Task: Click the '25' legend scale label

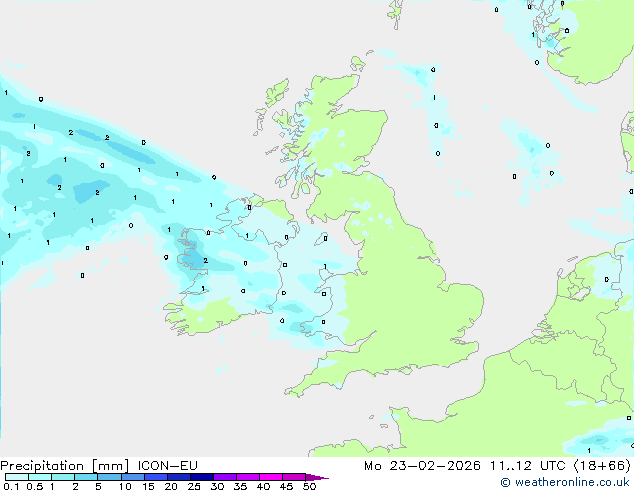Action: point(194,486)
